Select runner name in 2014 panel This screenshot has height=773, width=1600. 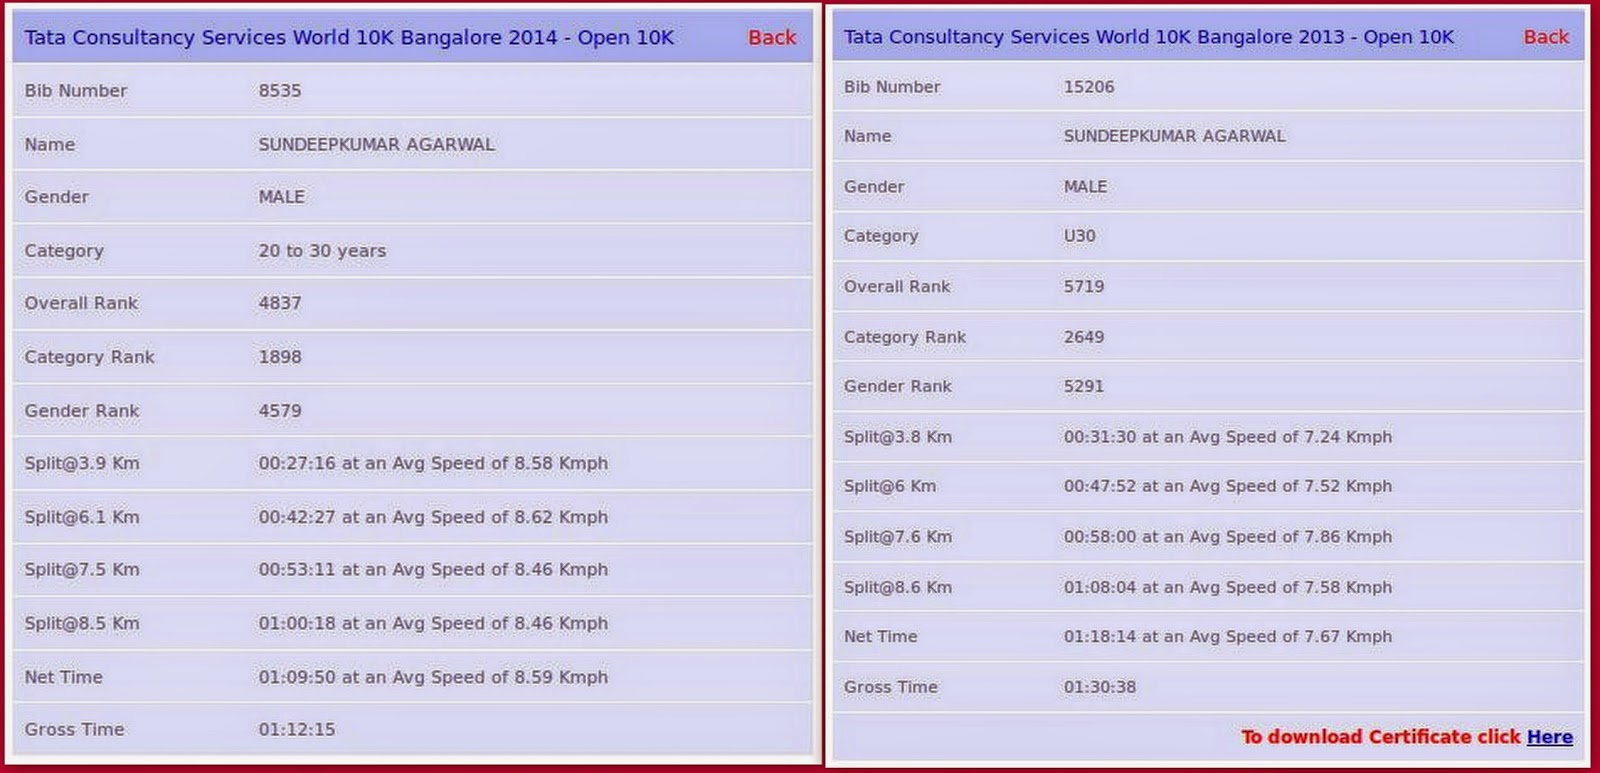point(376,144)
